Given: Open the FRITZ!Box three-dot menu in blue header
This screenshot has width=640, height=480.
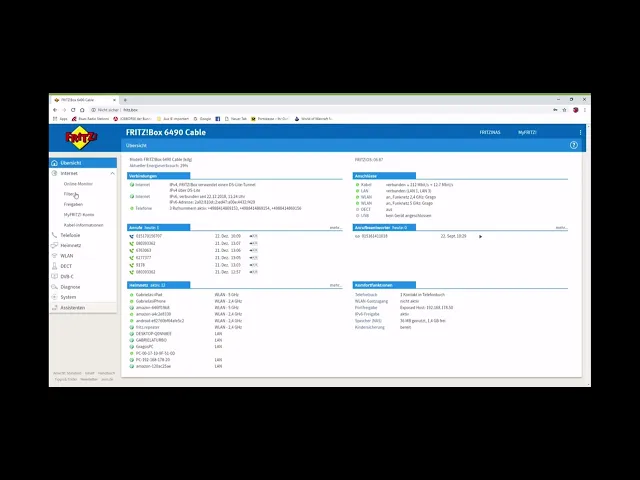Looking at the screenshot, I should [580, 132].
